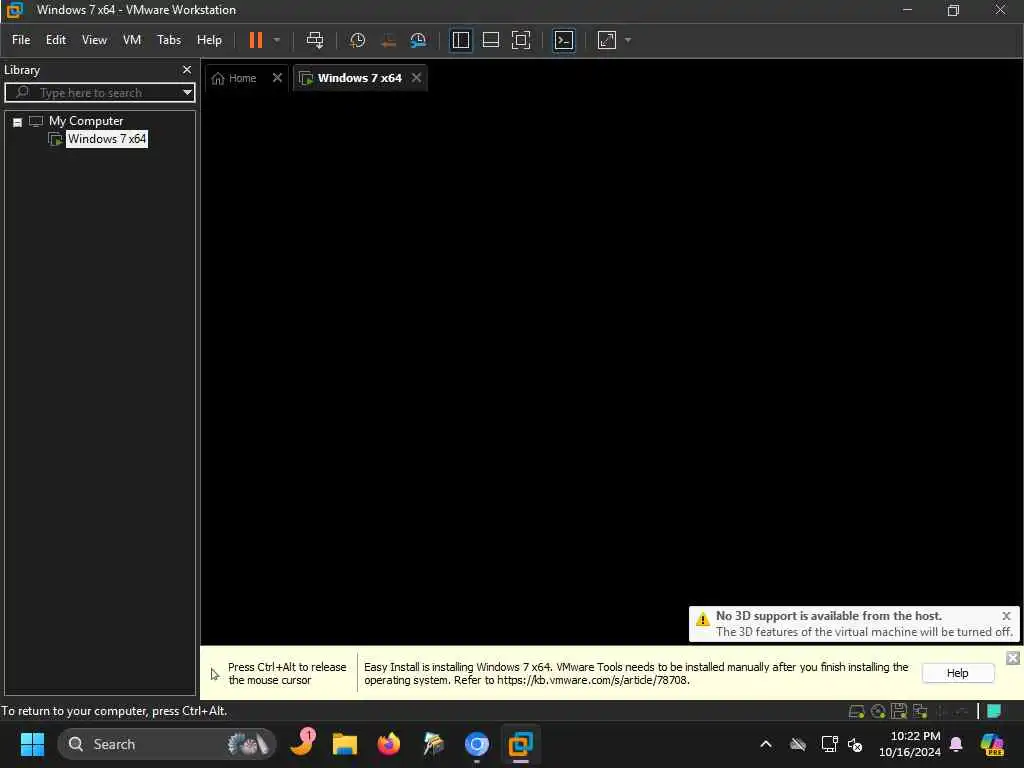The height and width of the screenshot is (768, 1024).
Task: Click the stretch guest display icon
Action: coord(607,40)
